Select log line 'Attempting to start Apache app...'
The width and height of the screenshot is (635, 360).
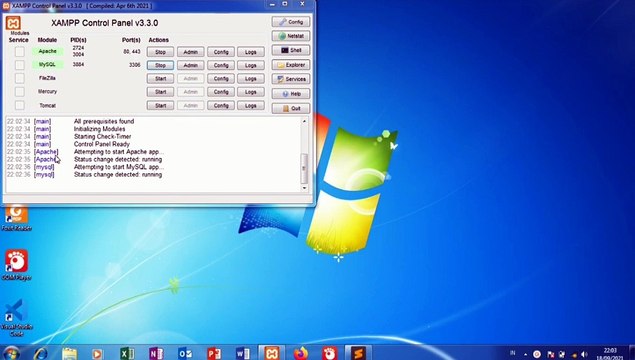point(119,152)
